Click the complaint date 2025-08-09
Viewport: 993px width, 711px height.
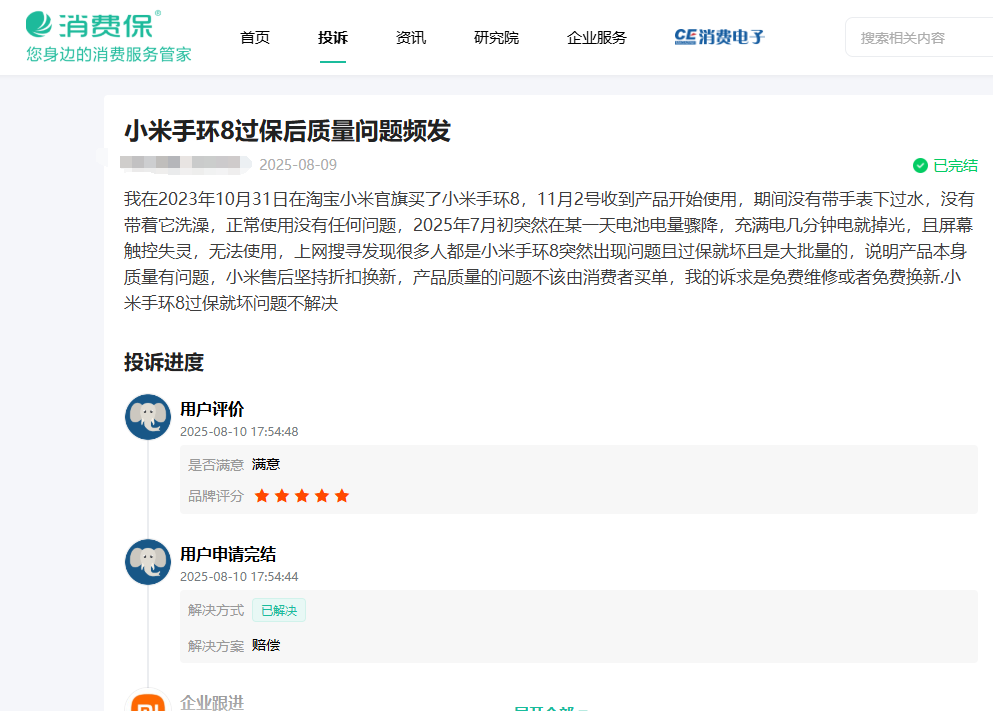(298, 165)
